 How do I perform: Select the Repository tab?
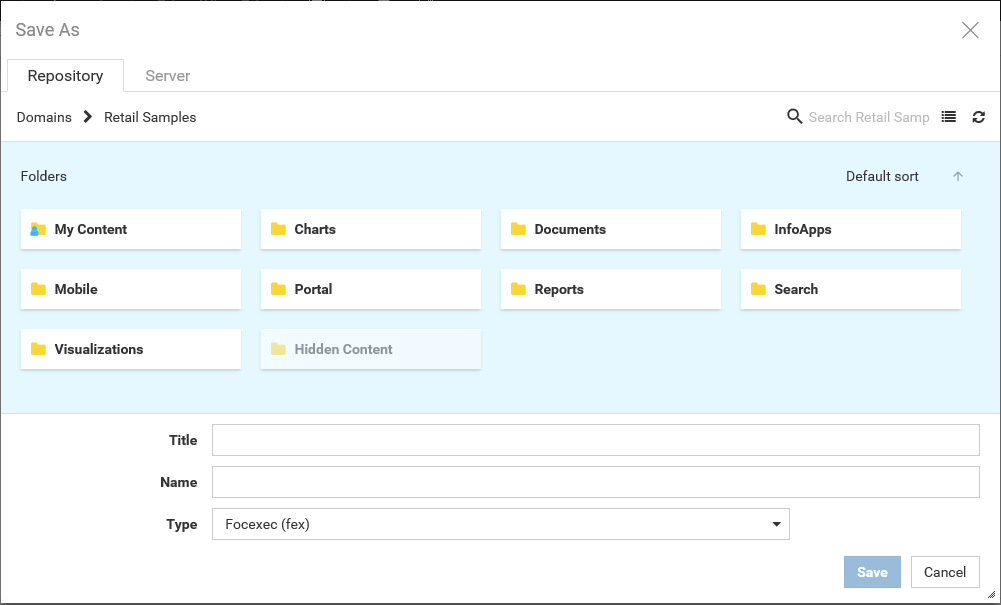65,76
